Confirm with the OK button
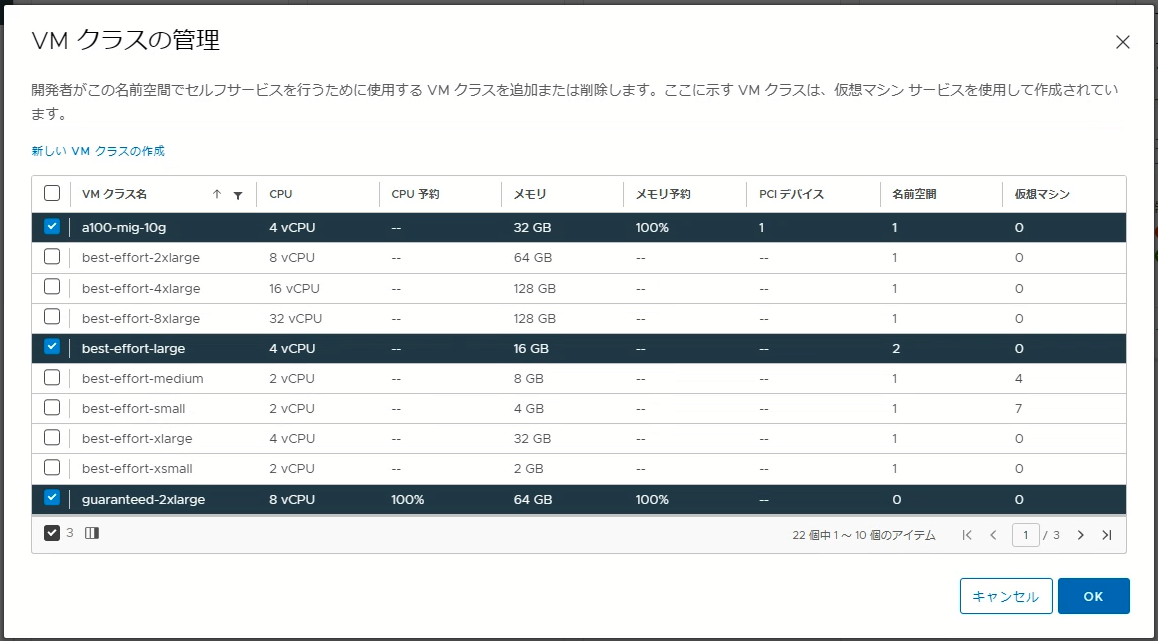 coord(1094,596)
